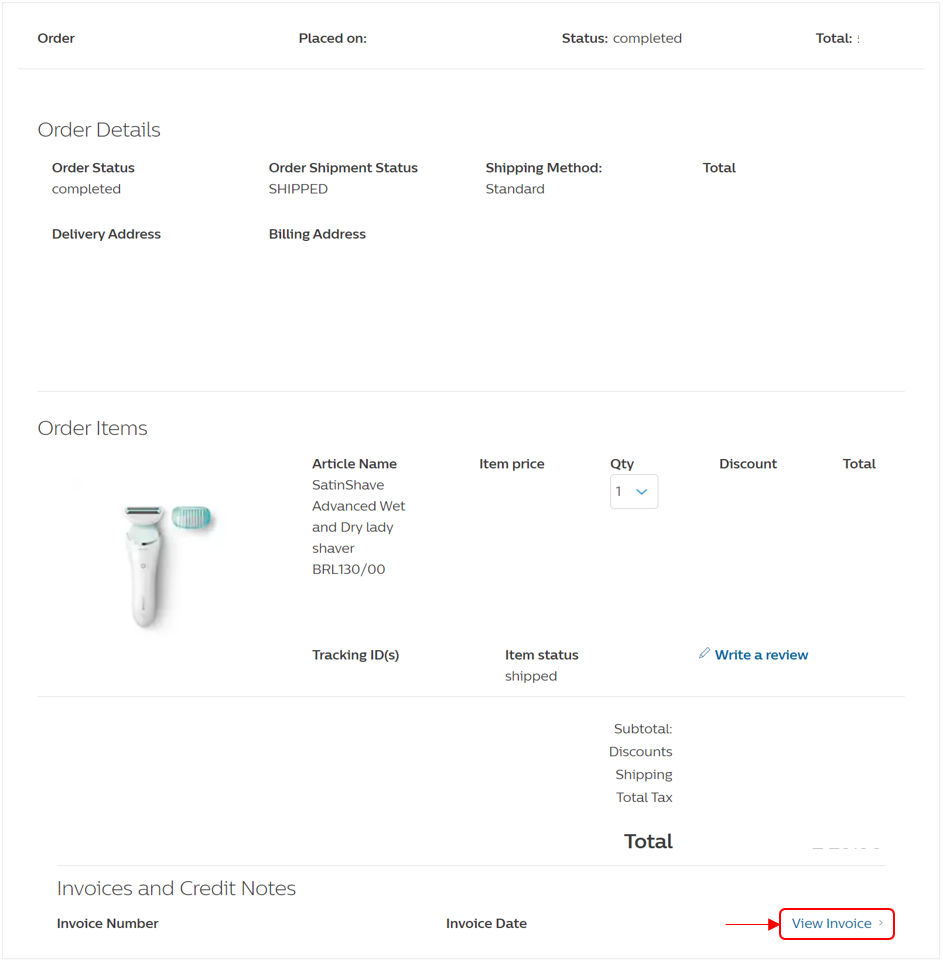
Task: Open the Qty dropdown
Action: 634,491
